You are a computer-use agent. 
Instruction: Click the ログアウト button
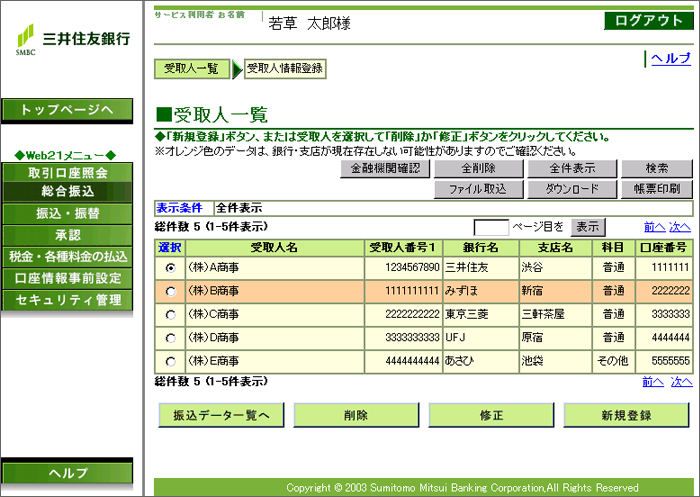coord(649,21)
